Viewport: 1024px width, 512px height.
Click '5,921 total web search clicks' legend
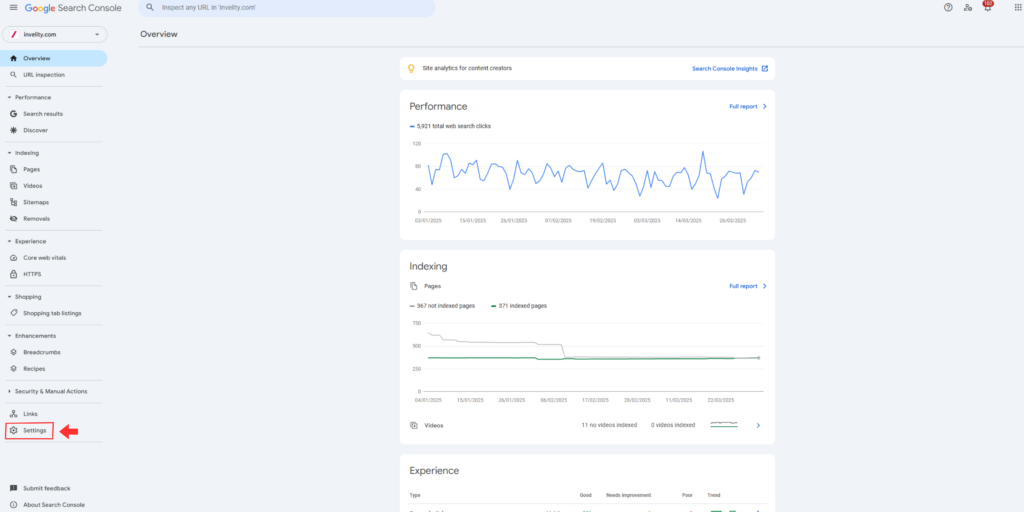coord(450,126)
